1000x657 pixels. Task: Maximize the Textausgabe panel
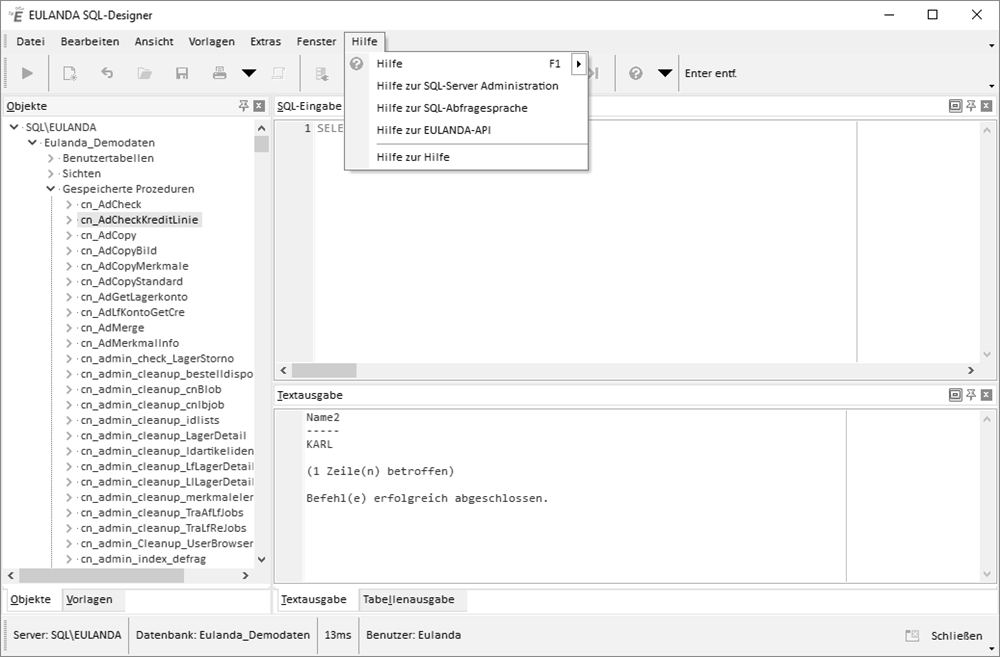pos(955,395)
